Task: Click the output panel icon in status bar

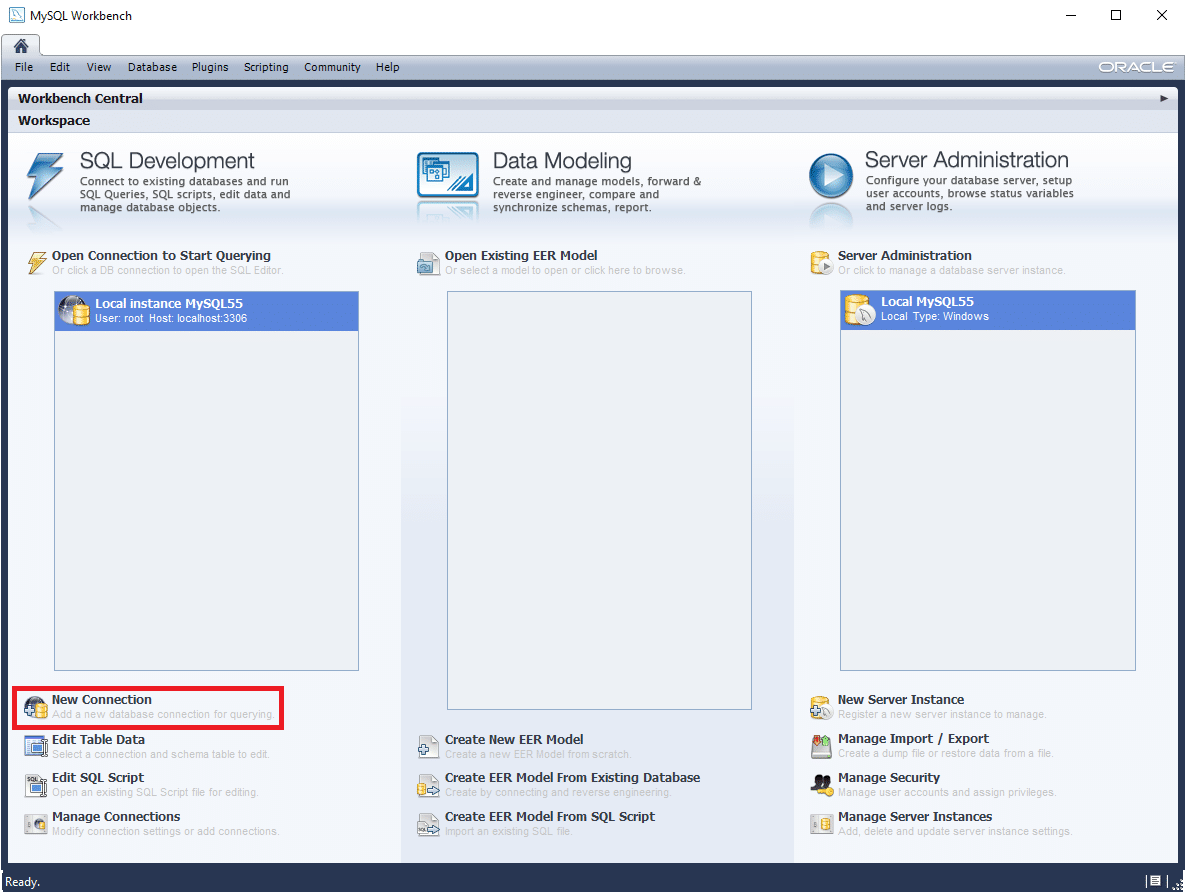Action: pyautogui.click(x=1155, y=881)
